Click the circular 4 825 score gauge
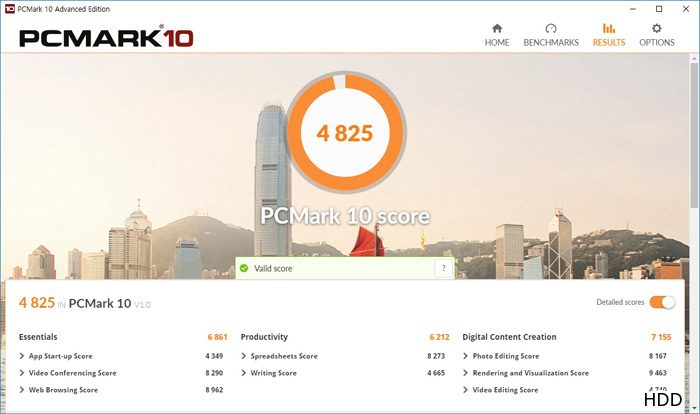Screen dimensions: 700x414 (x=345, y=132)
